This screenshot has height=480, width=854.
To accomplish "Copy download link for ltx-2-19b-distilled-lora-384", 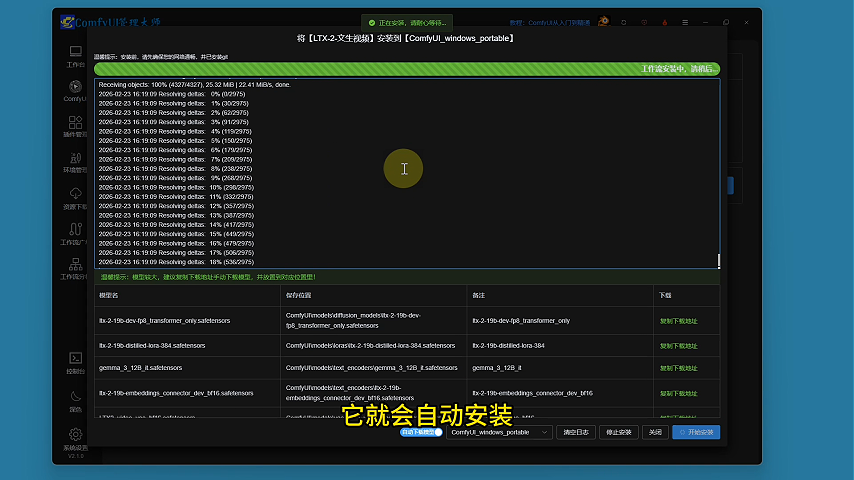I will (x=679, y=346).
